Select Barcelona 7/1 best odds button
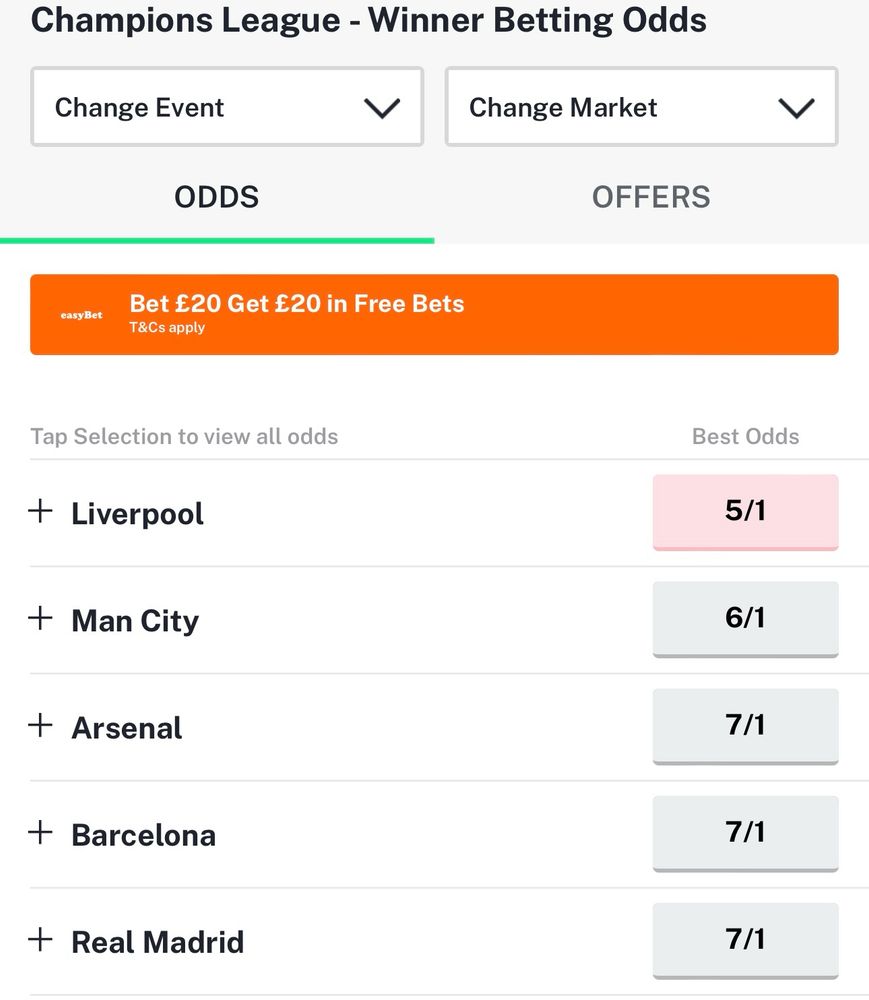The width and height of the screenshot is (869, 1000). point(745,834)
